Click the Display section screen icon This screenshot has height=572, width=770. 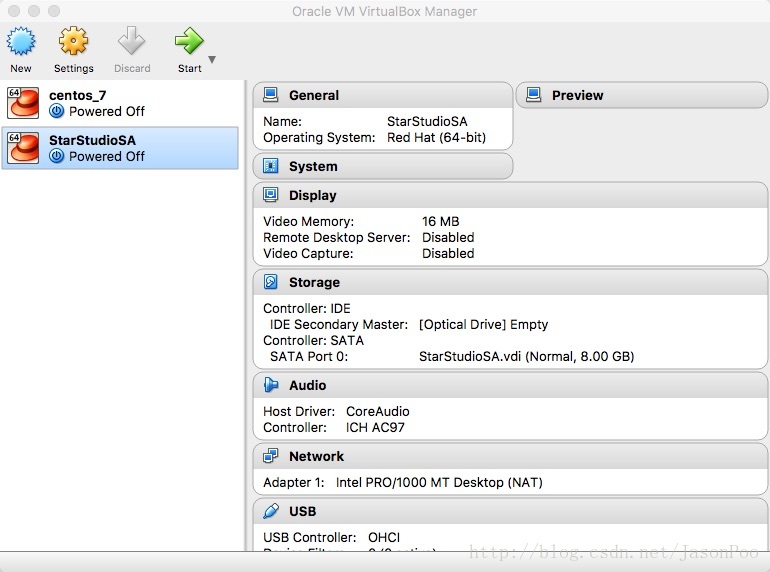coord(271,195)
